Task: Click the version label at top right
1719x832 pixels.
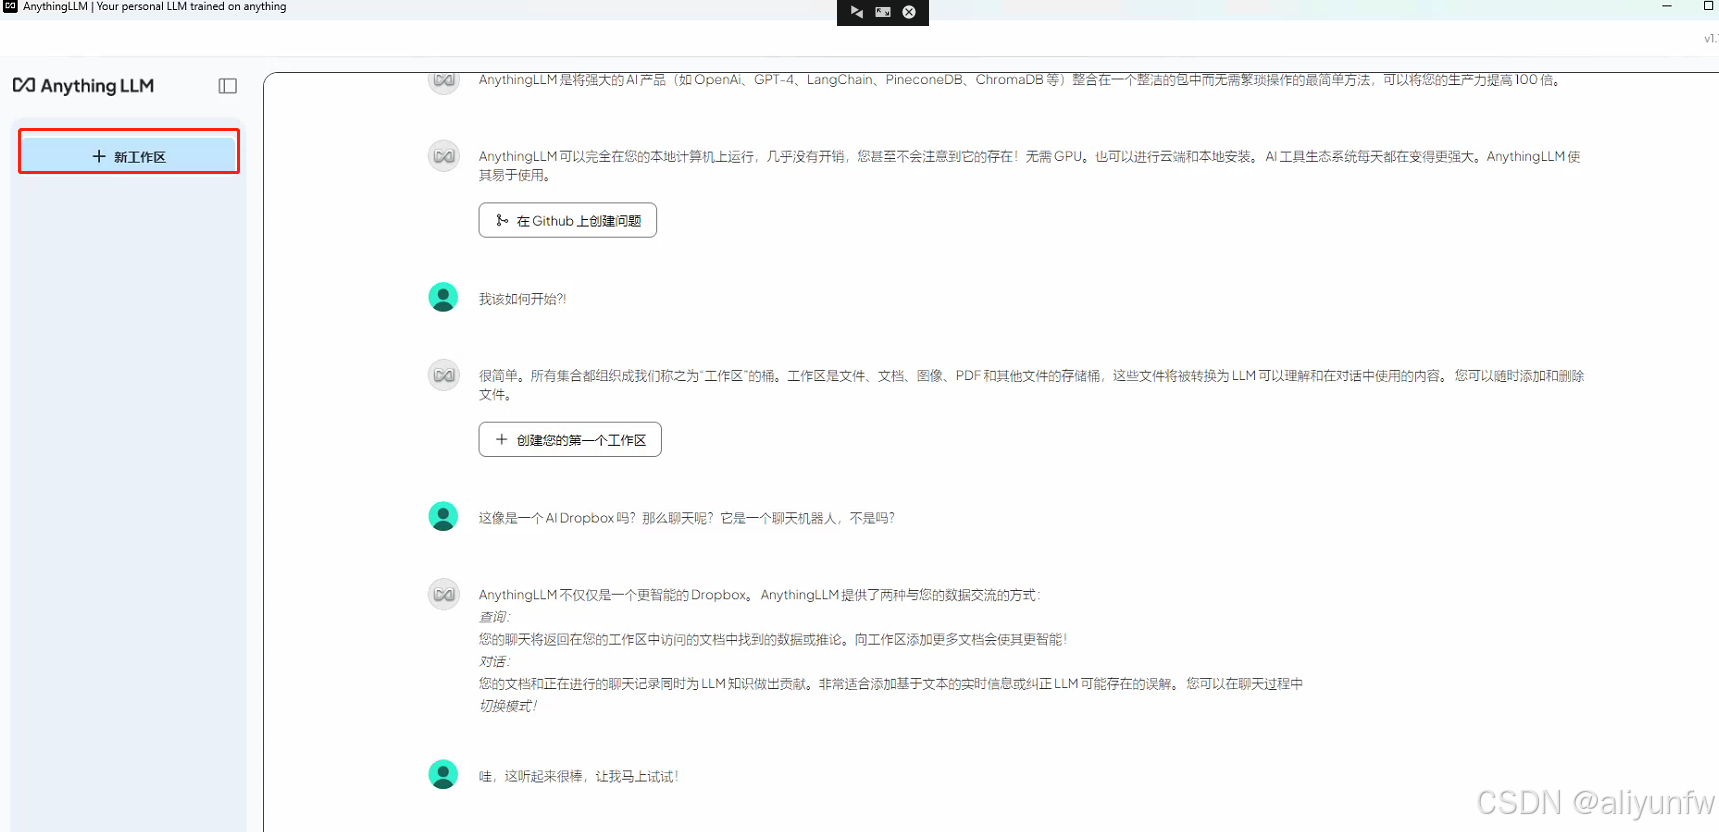Action: (x=1711, y=38)
